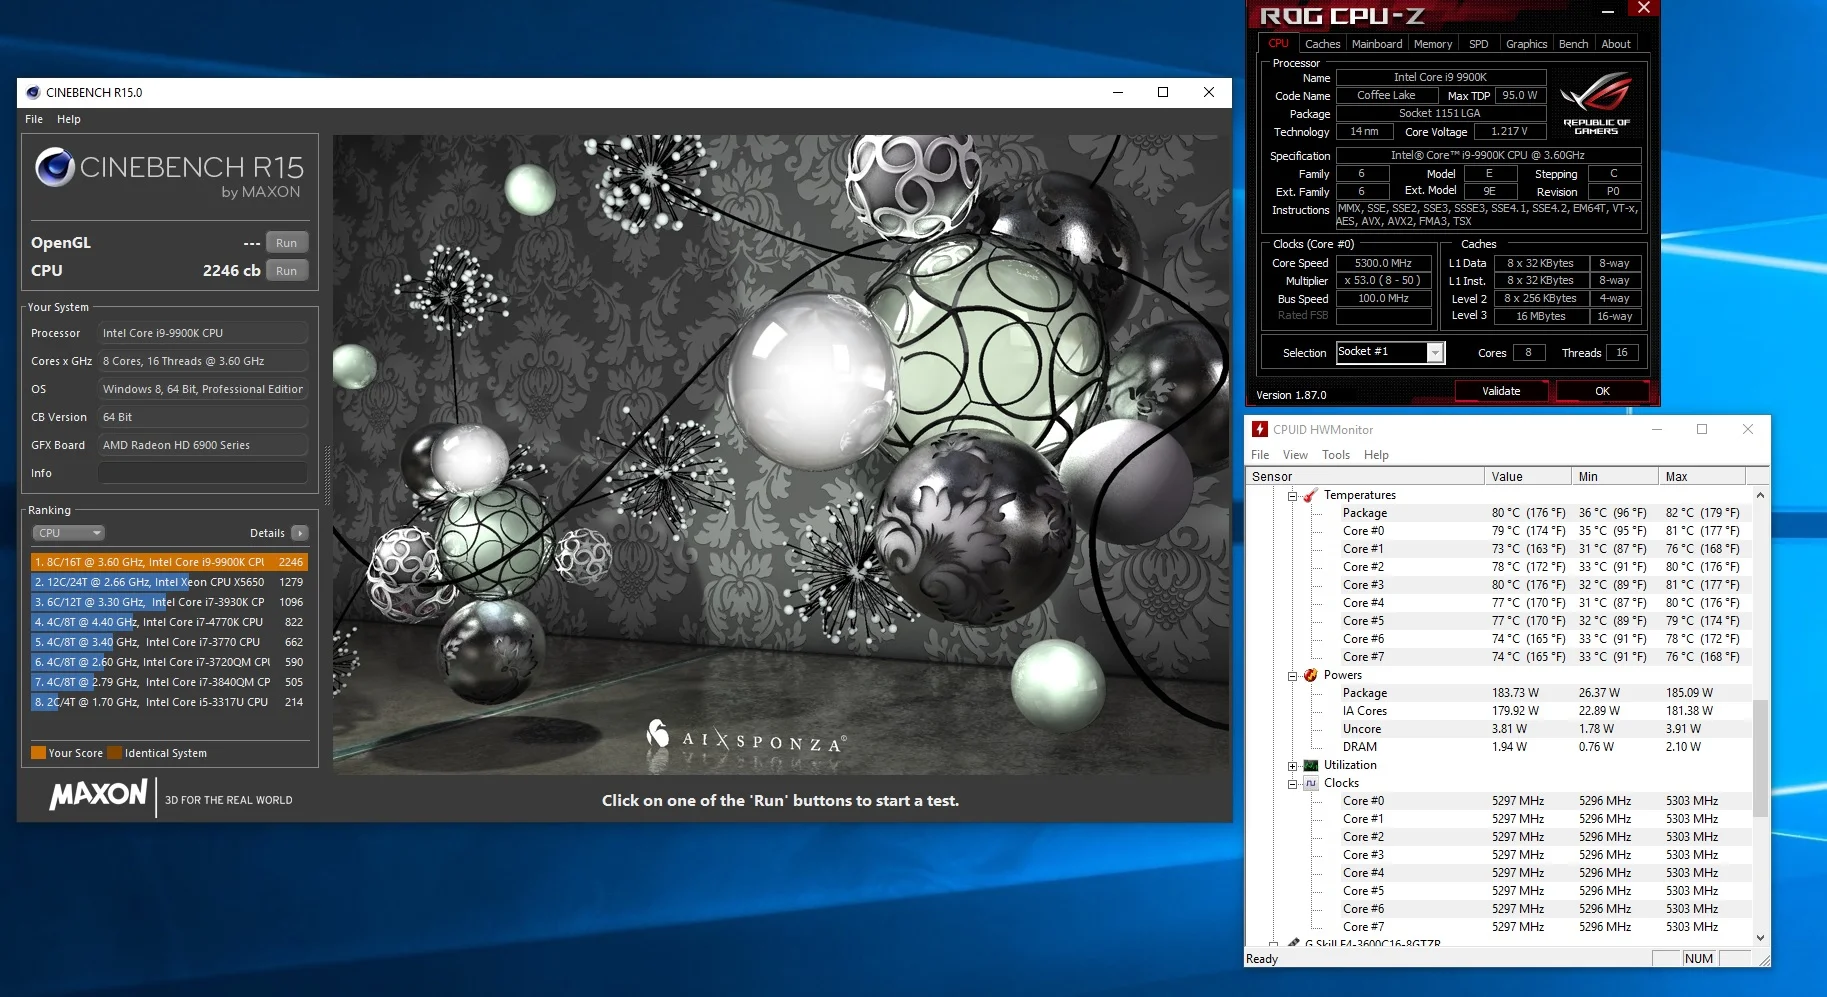The height and width of the screenshot is (997, 1827).
Task: Click the Sensor column header
Action: [1364, 477]
